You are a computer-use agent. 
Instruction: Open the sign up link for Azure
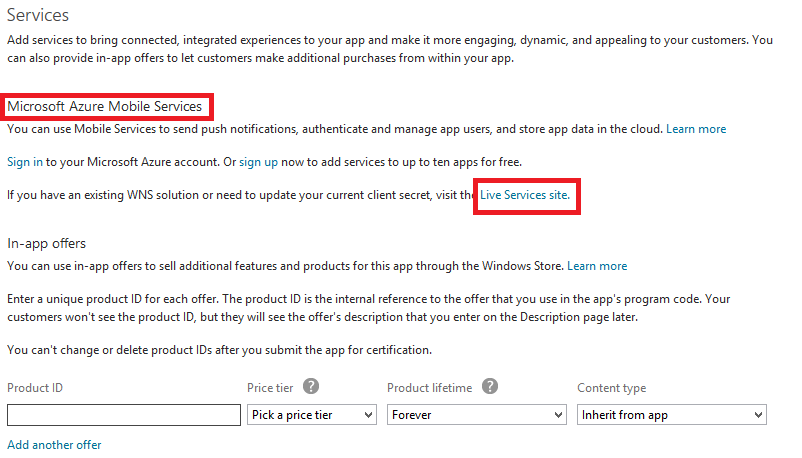coord(258,162)
